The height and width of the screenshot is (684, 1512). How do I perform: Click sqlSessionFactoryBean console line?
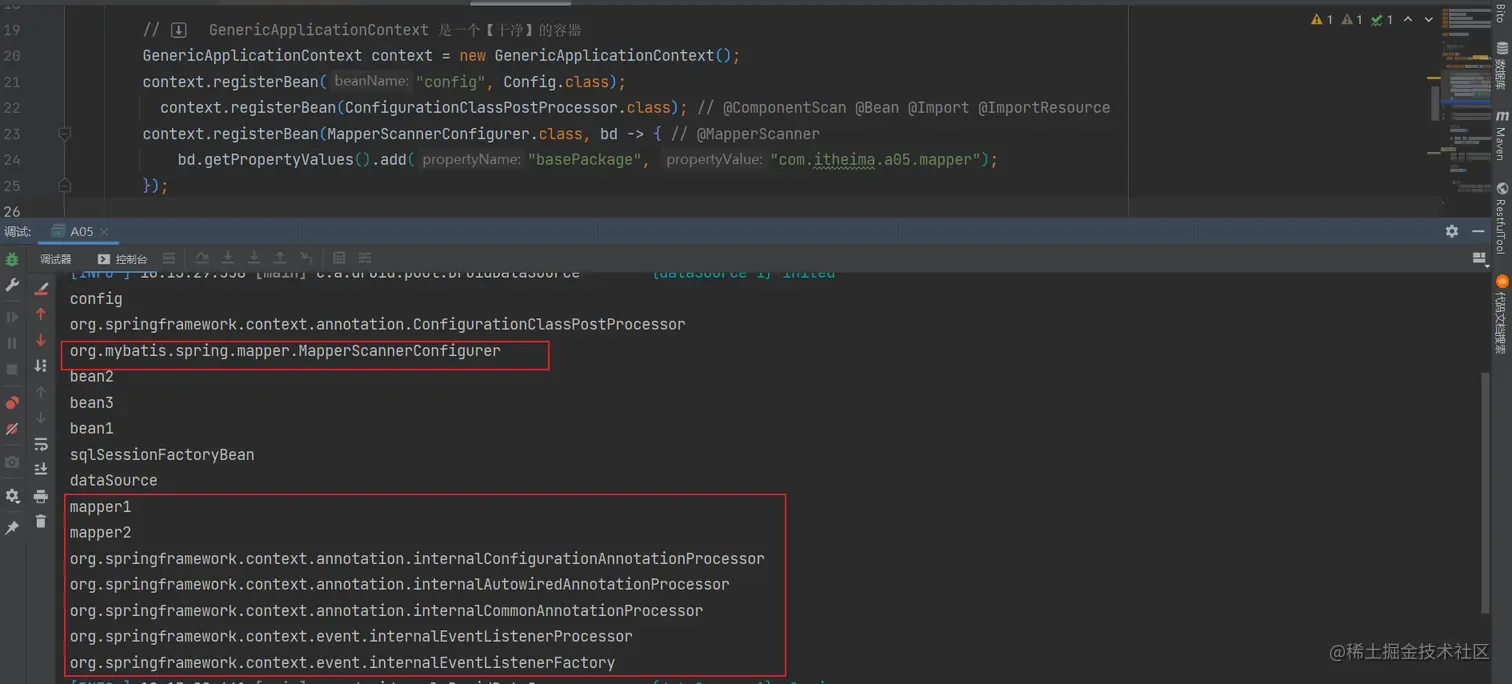(x=162, y=455)
